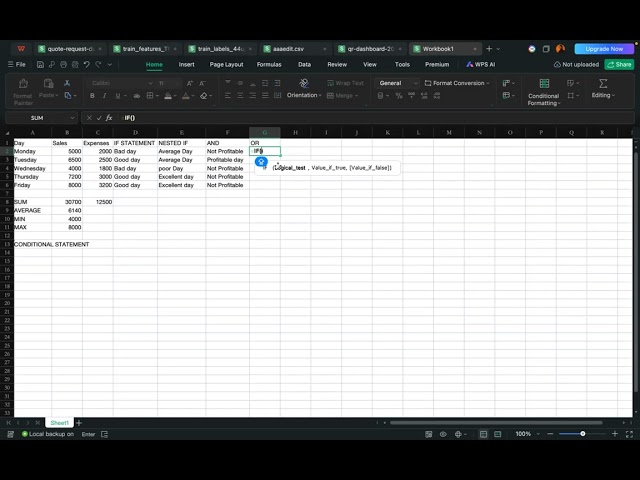640x480 pixels.
Task: Open the WPS AI tab
Action: click(x=481, y=64)
